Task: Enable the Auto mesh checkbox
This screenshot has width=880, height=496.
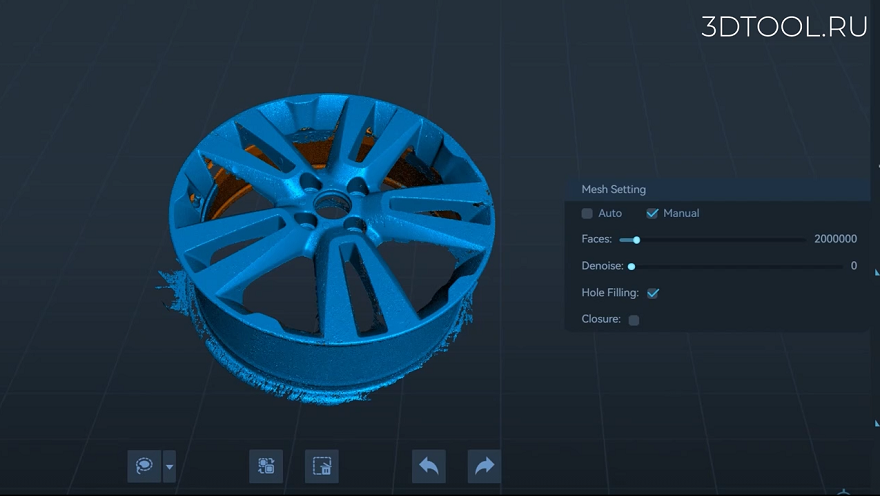Action: coord(587,213)
